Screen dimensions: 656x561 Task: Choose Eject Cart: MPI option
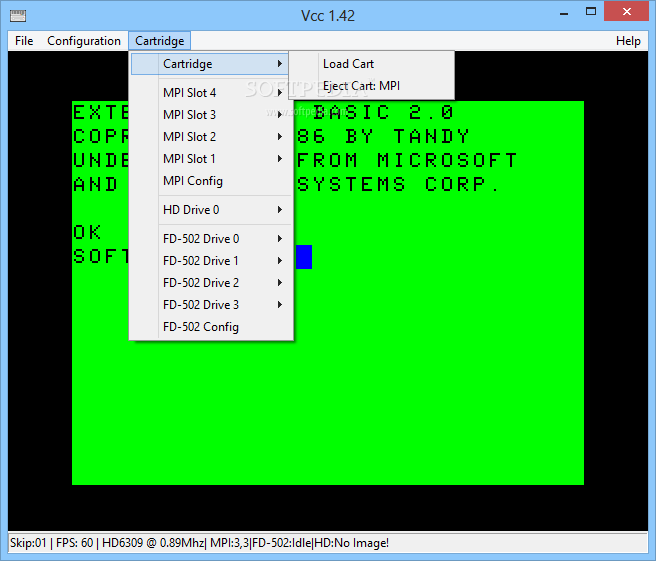click(x=372, y=86)
